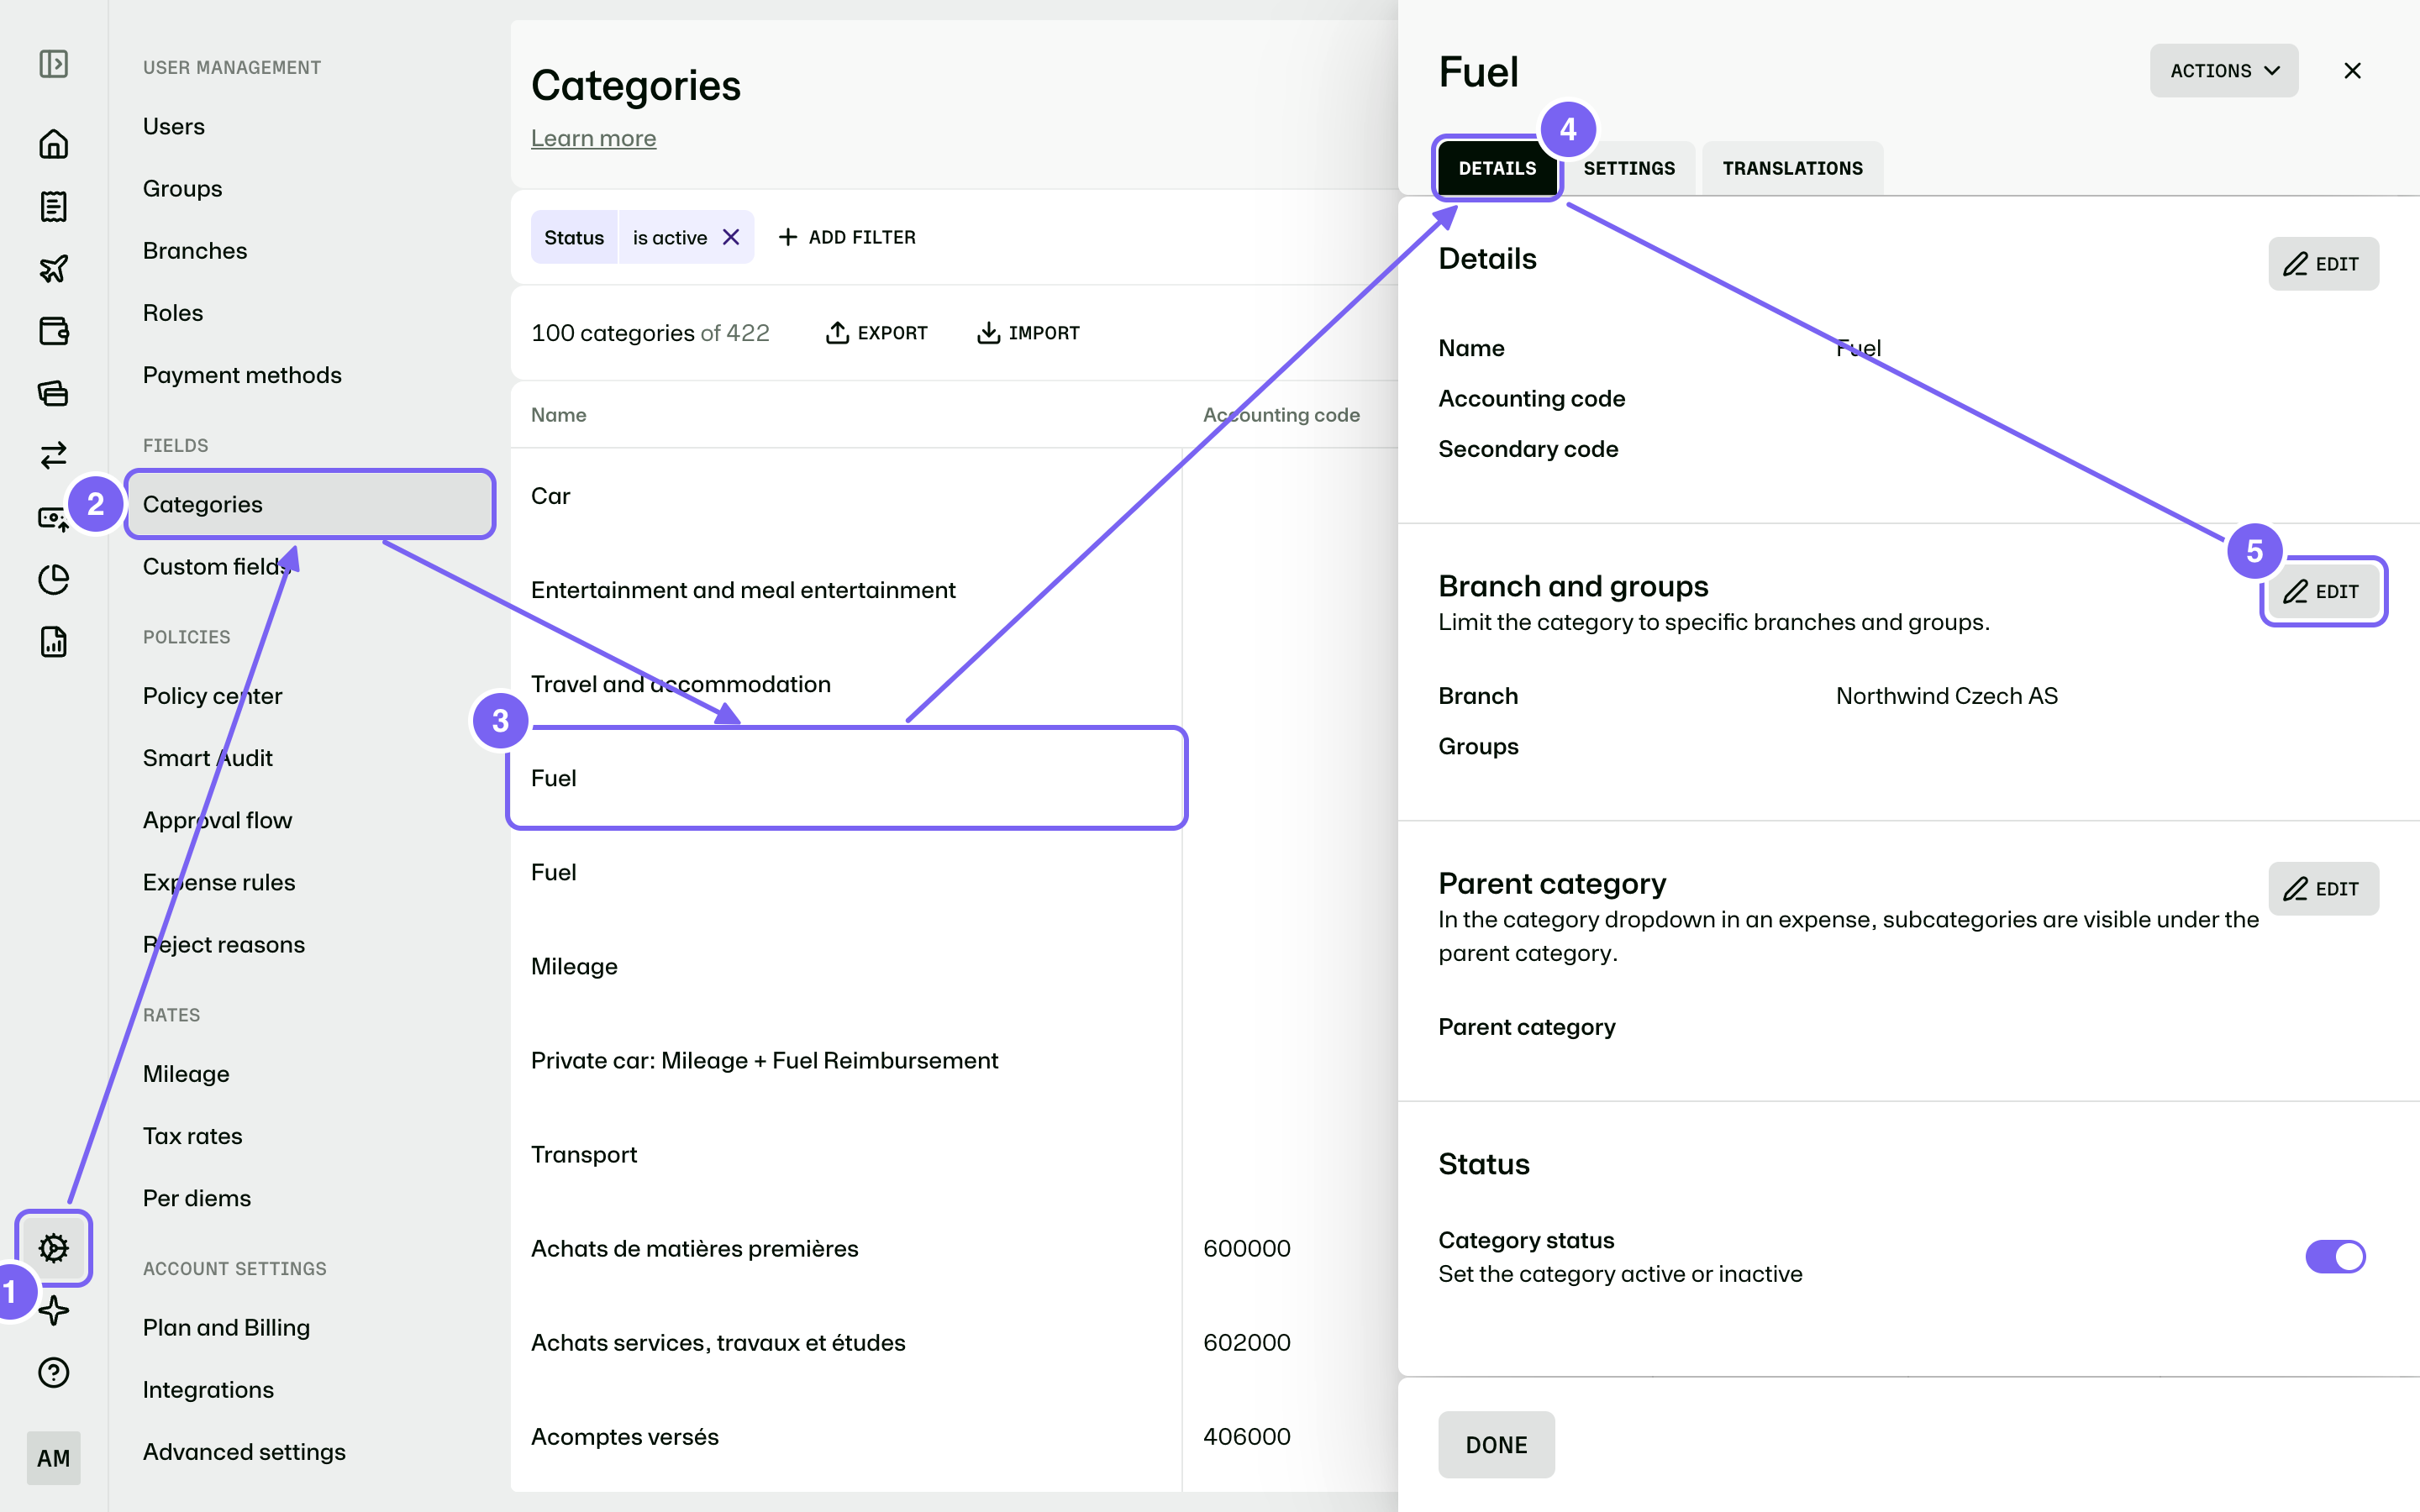Click the Done button

tap(1496, 1444)
